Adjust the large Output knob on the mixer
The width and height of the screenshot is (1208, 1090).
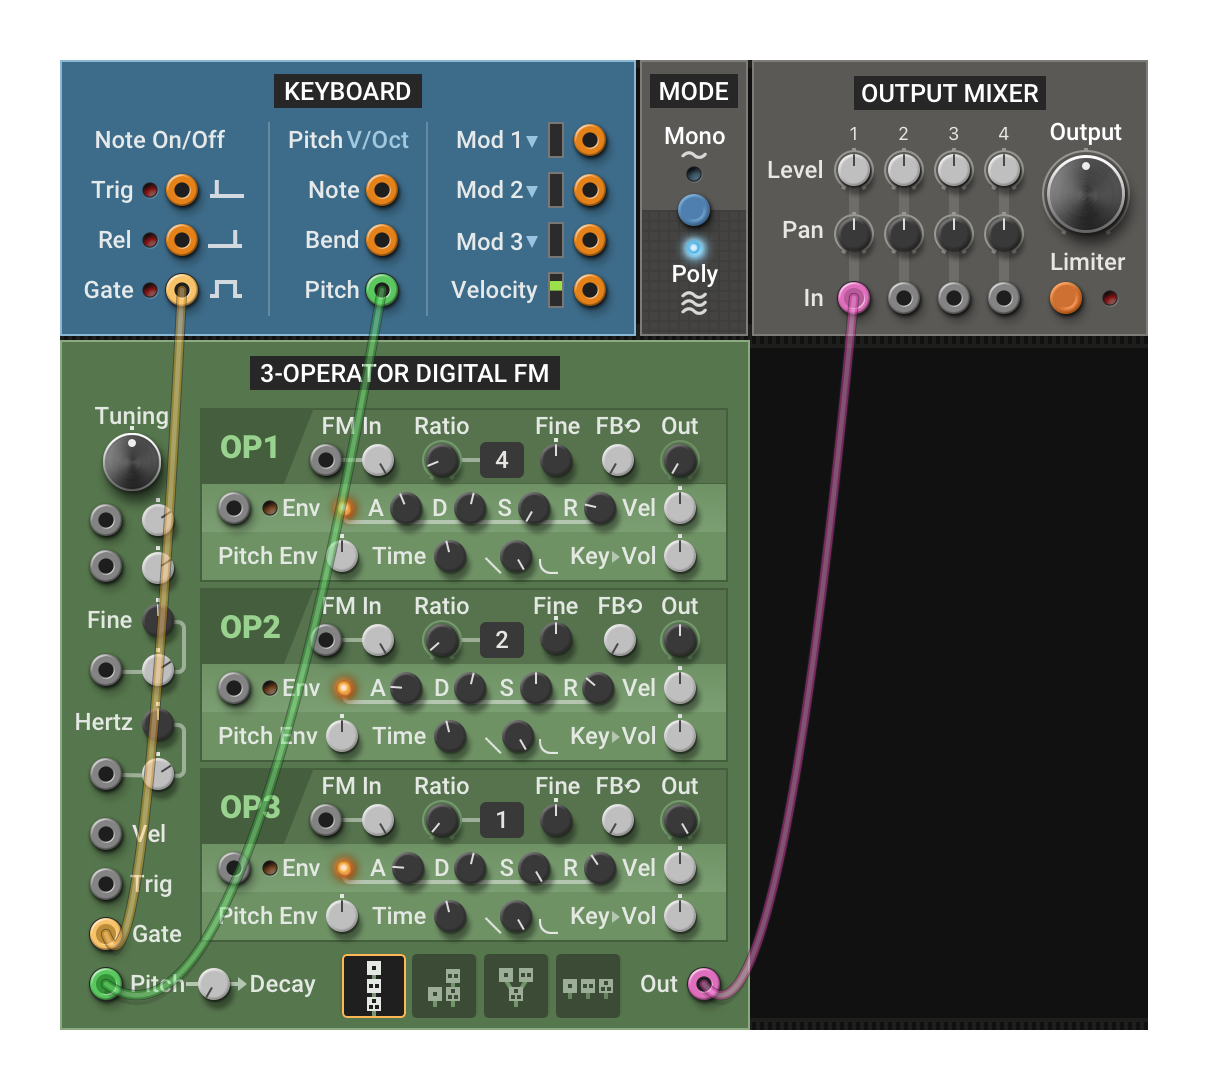pos(1086,196)
